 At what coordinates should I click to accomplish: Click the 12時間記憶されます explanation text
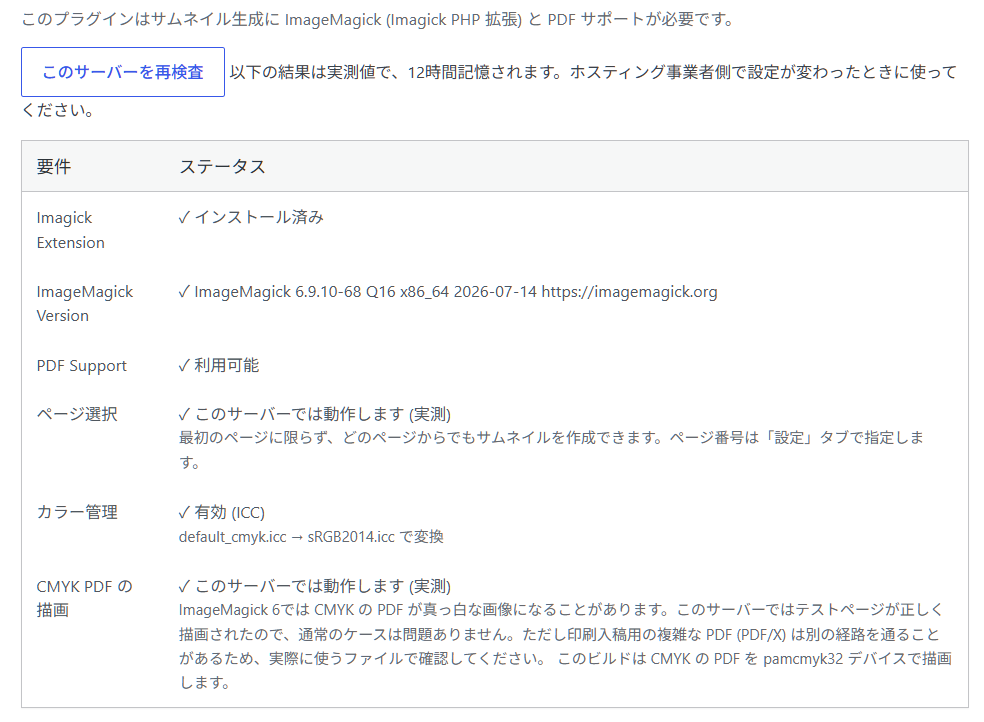pyautogui.click(x=489, y=91)
